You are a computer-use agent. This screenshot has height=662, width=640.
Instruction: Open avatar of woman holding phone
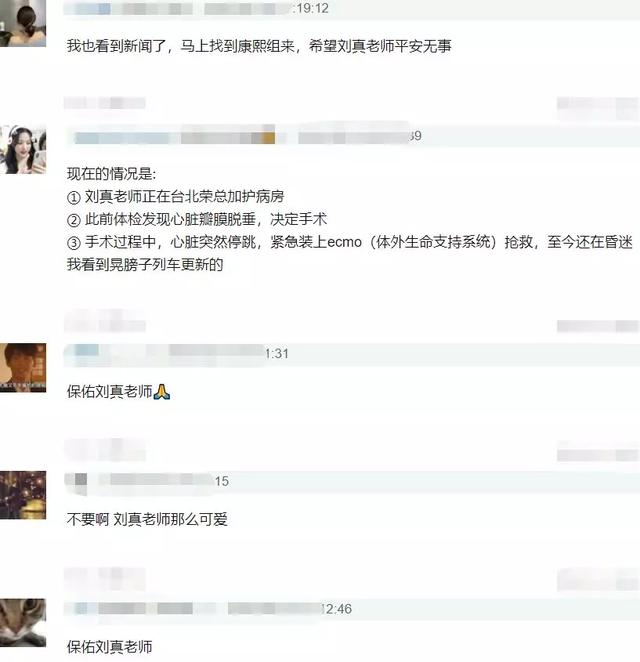[23, 149]
